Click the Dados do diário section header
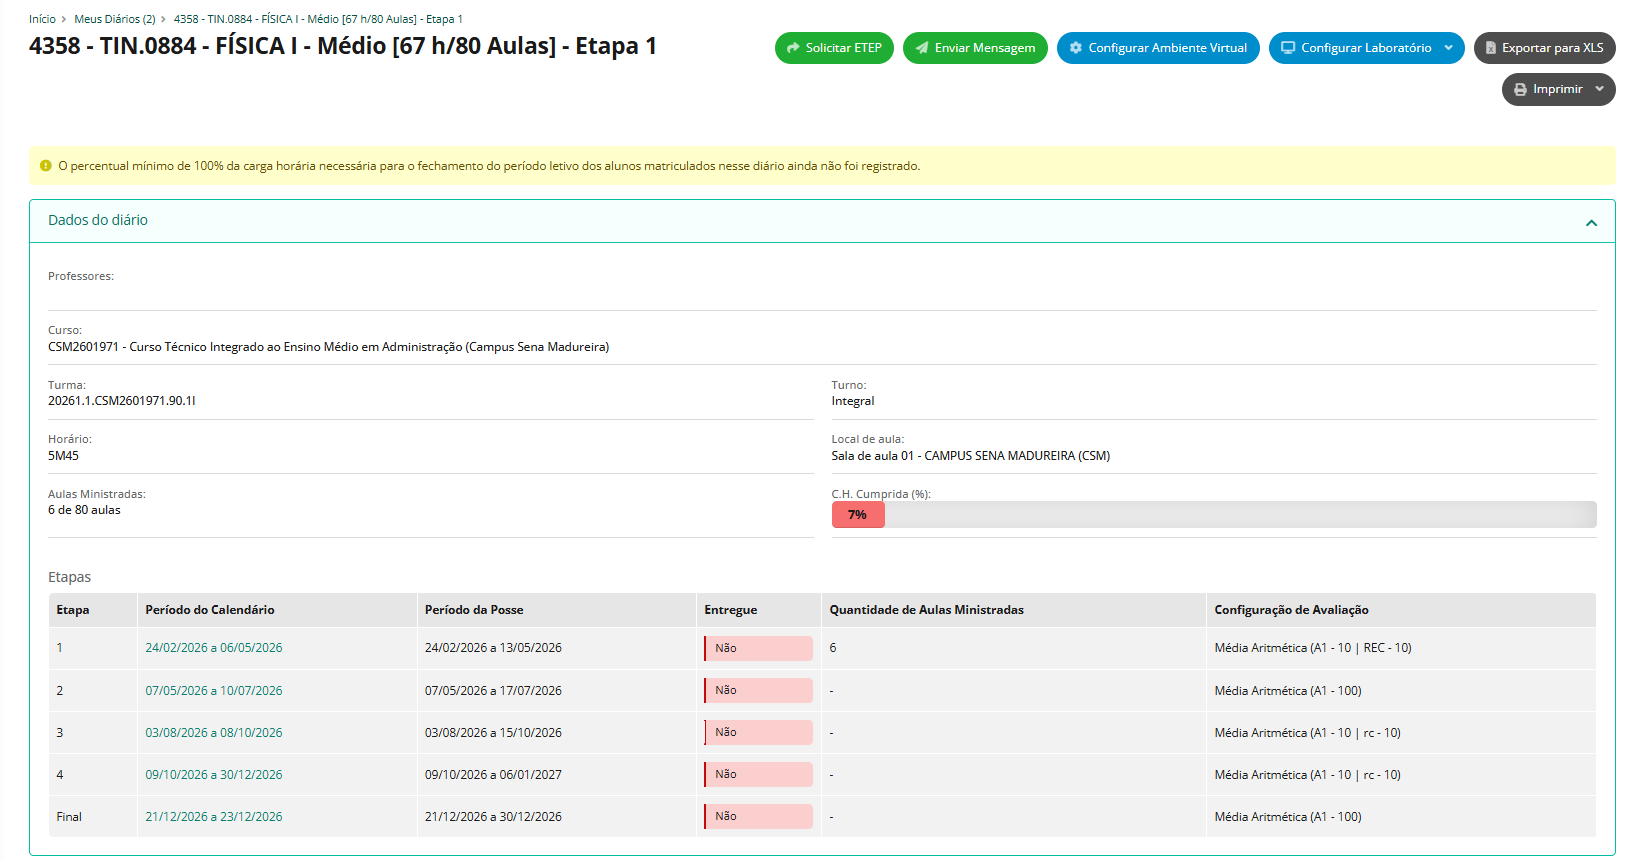Image resolution: width=1634 pixels, height=861 pixels. pyautogui.click(x=98, y=221)
